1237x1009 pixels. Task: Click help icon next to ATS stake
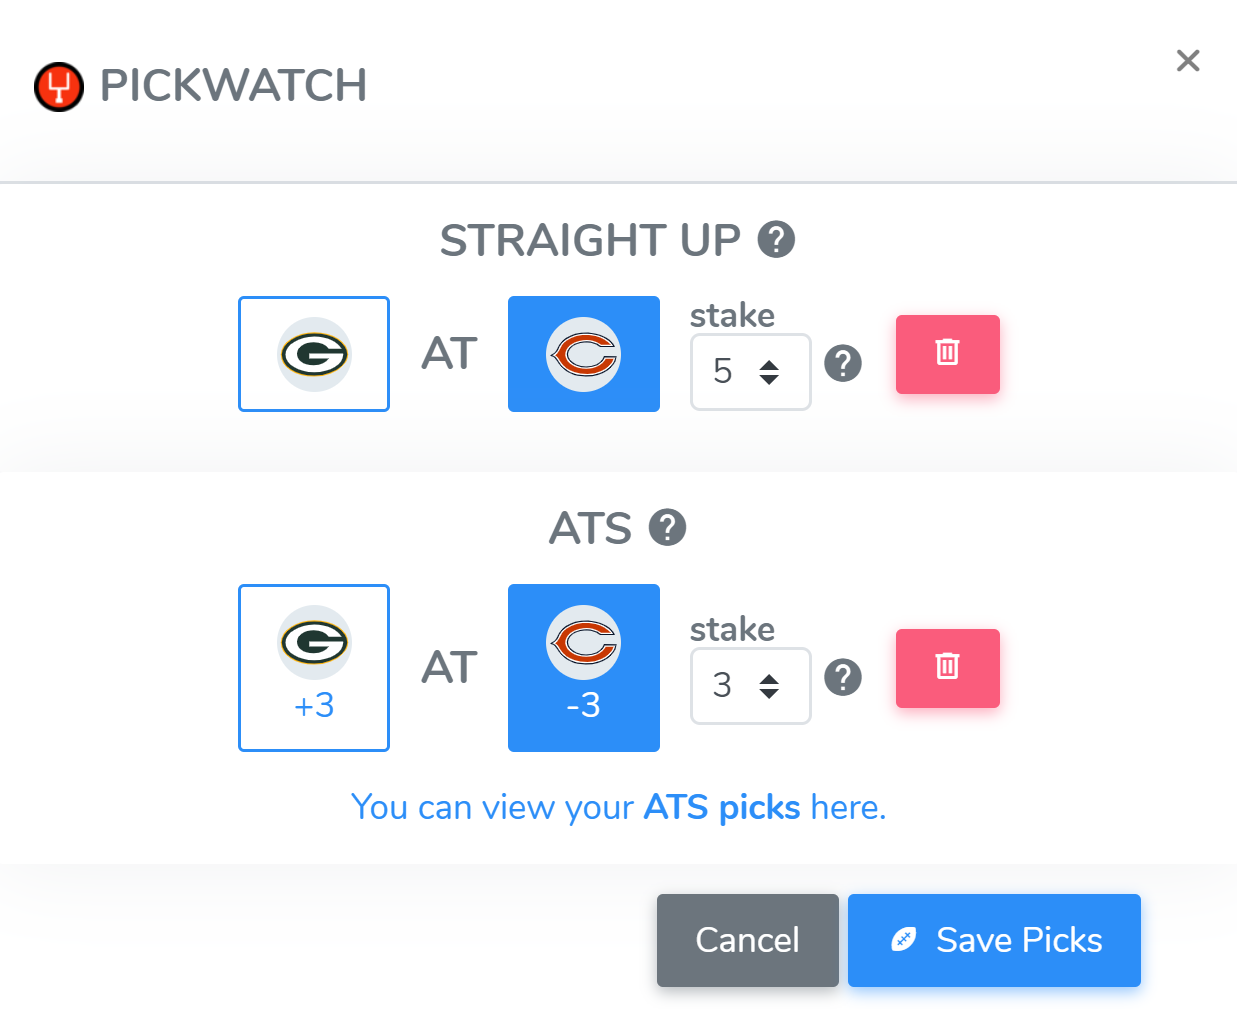tap(843, 677)
